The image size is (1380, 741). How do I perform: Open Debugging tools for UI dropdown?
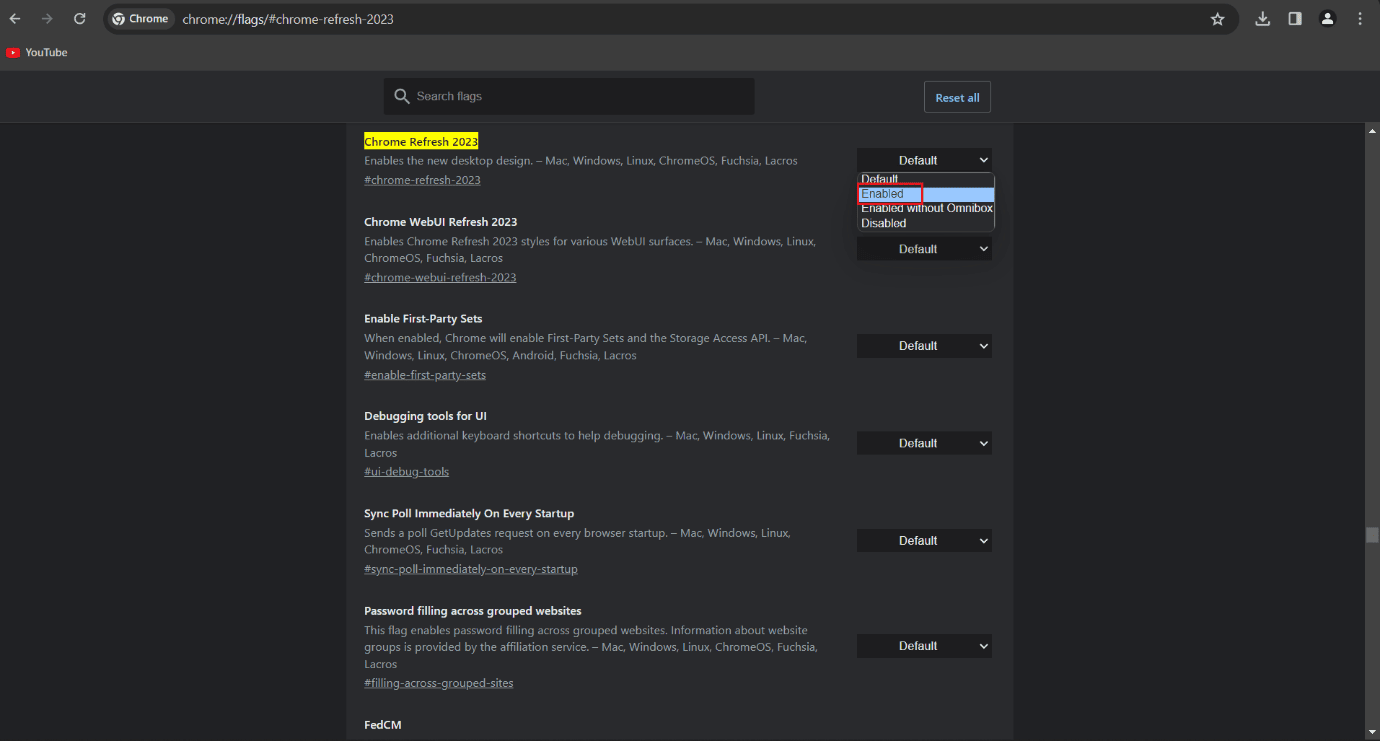pyautogui.click(x=924, y=443)
